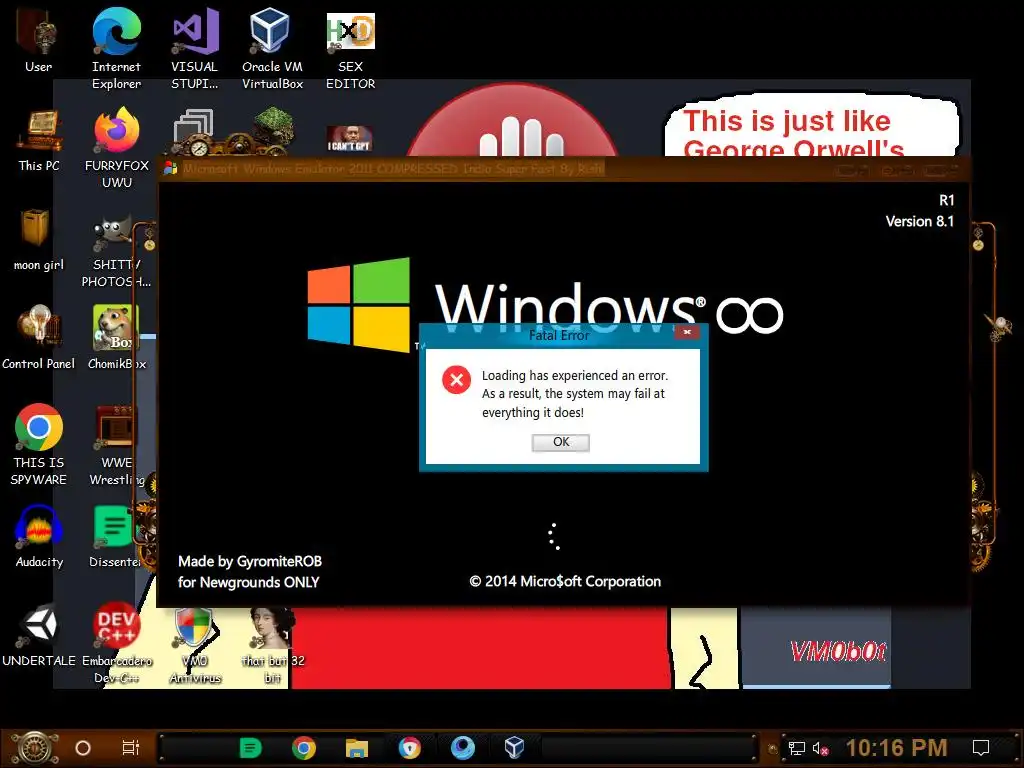Open the I CAN'T GPT thumbnail icon
This screenshot has width=1024, height=768.
point(349,138)
